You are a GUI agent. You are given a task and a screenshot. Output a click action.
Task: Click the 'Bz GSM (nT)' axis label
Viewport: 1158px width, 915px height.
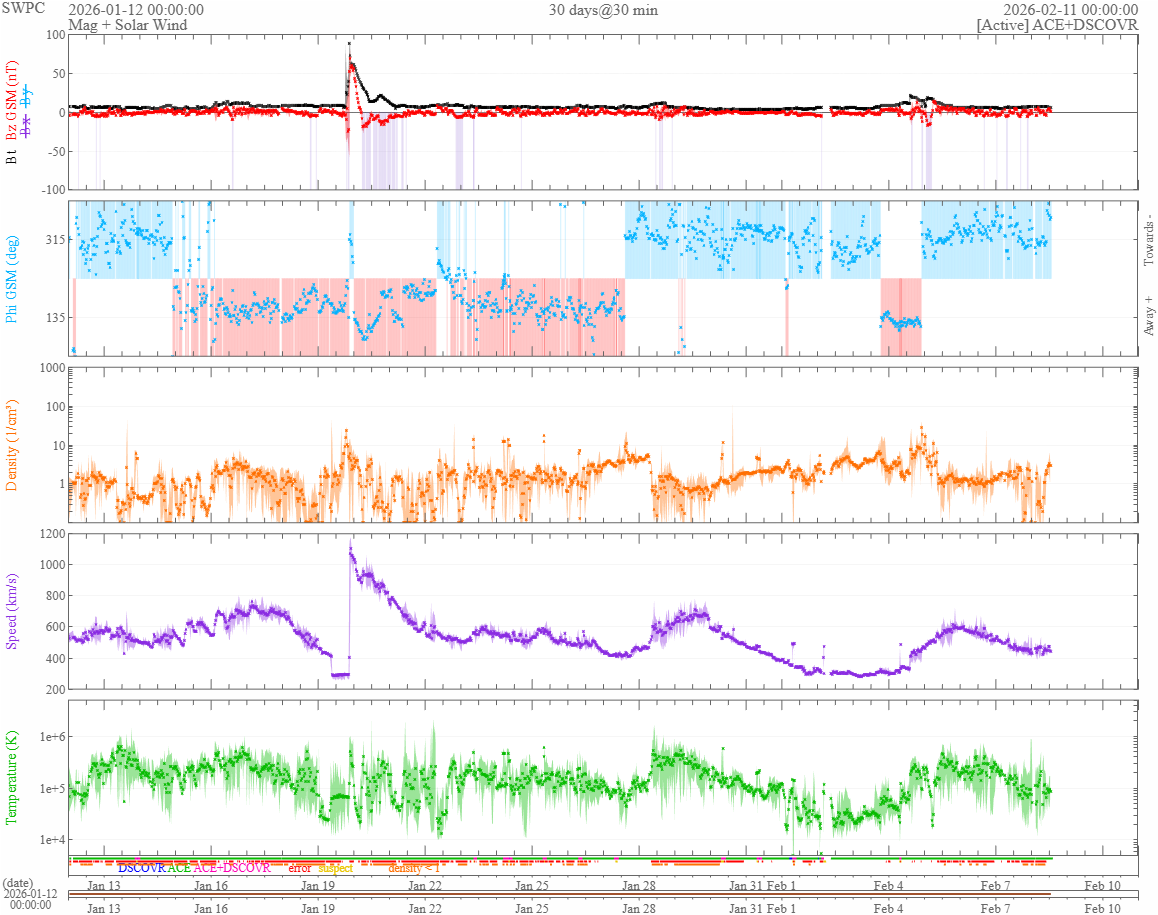point(11,100)
